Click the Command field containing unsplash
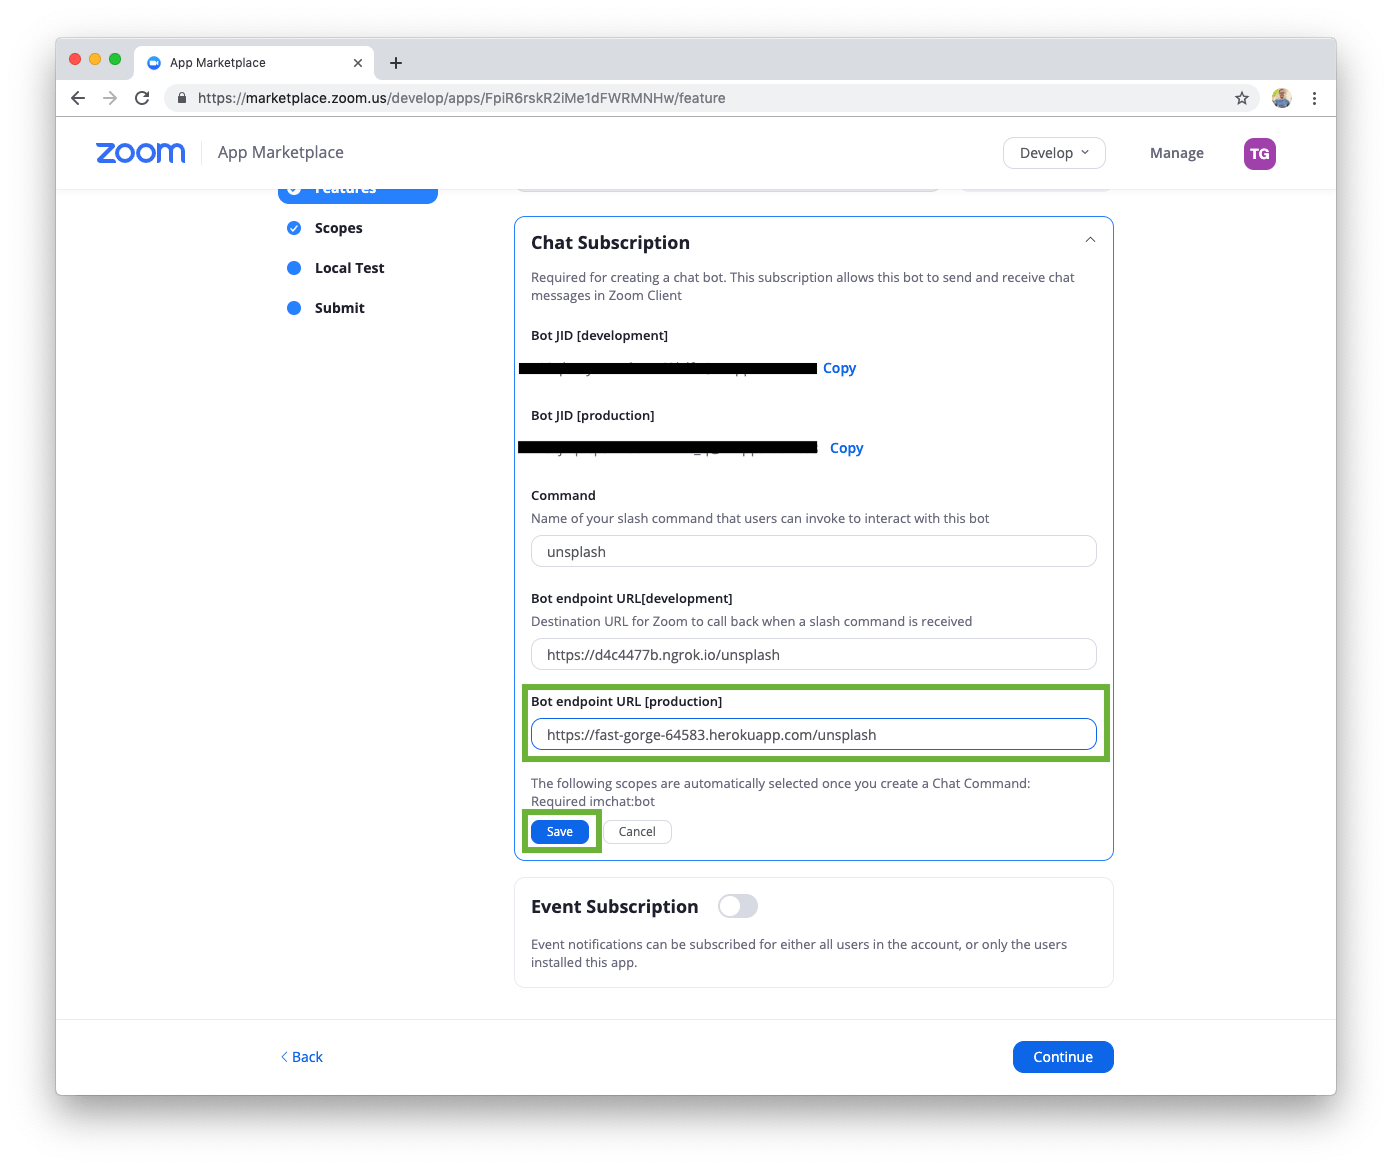 coord(814,551)
